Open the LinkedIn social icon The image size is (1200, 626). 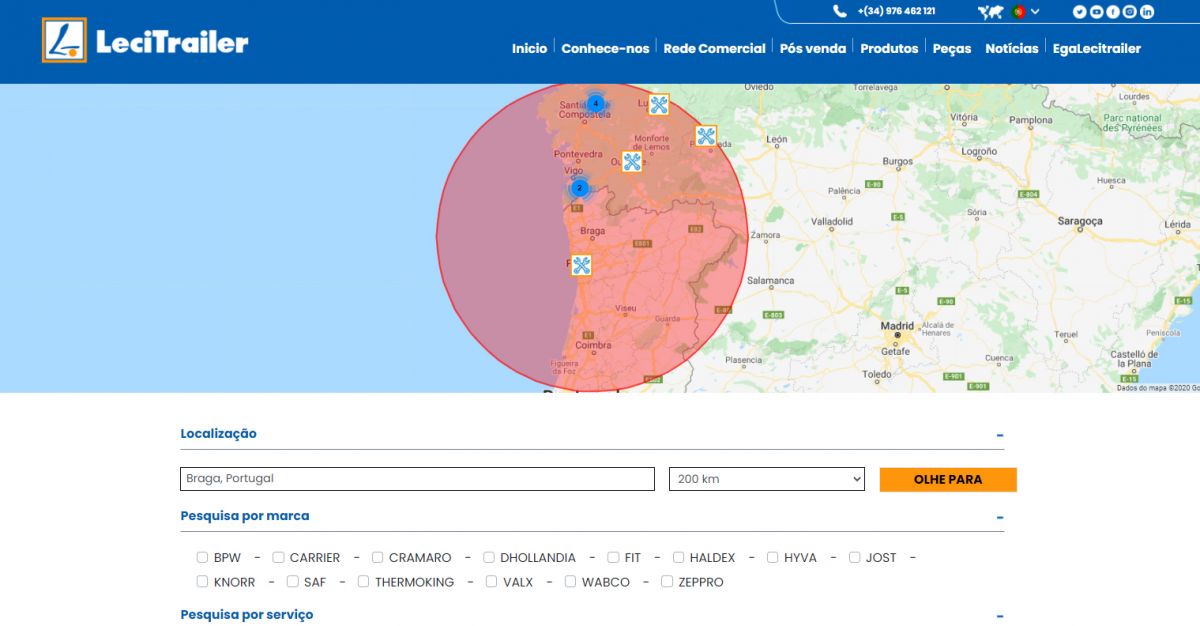1147,12
